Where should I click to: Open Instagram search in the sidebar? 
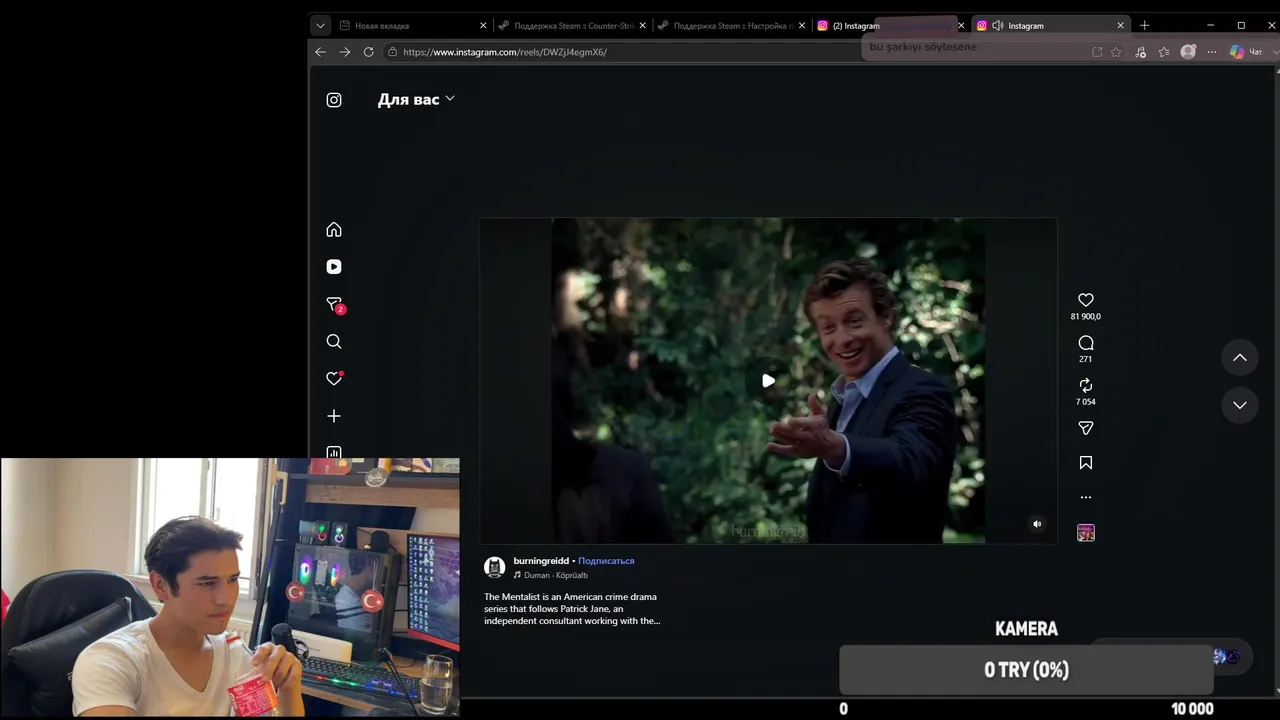pyautogui.click(x=334, y=342)
